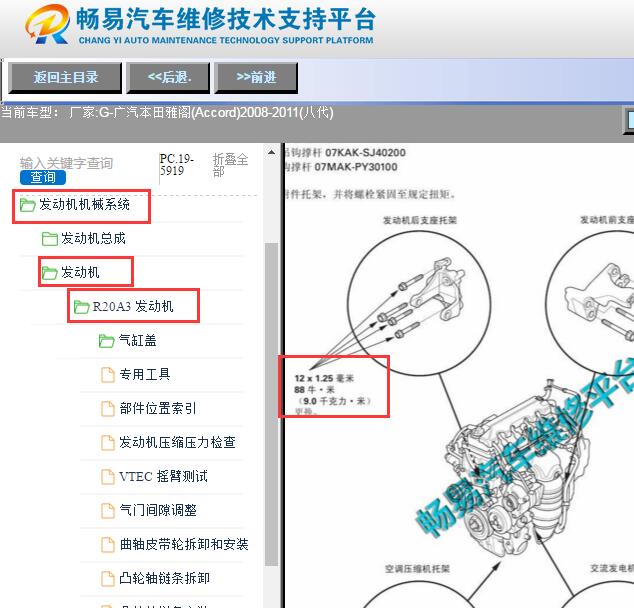Click the document icon beside 发动机压缩压力检查
Screen dimensions: 634x608
pos(108,443)
